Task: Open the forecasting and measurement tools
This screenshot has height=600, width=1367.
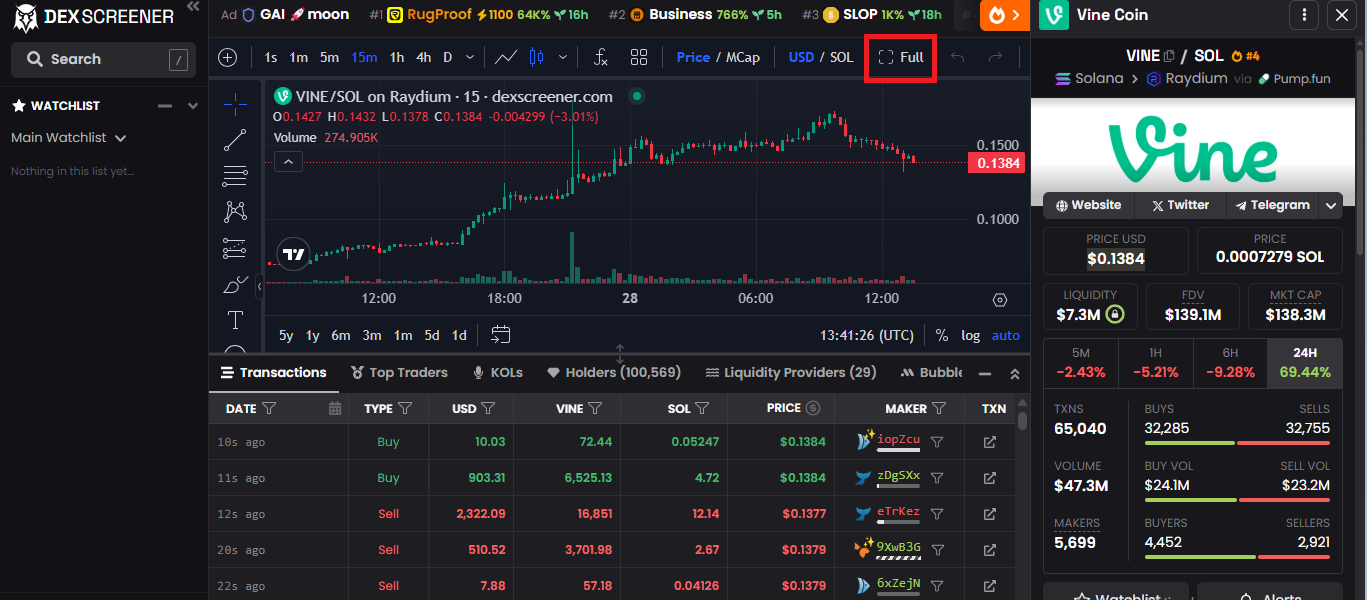Action: click(x=235, y=248)
